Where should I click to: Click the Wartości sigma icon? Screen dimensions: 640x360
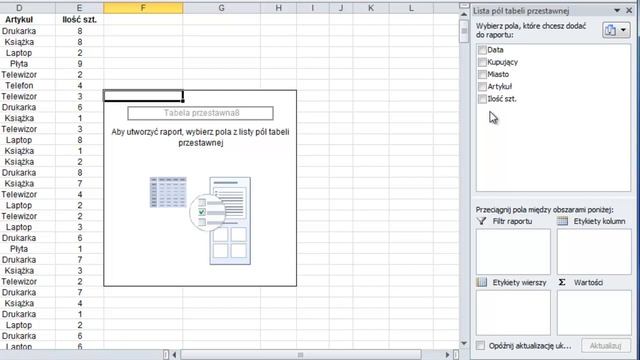click(x=562, y=282)
